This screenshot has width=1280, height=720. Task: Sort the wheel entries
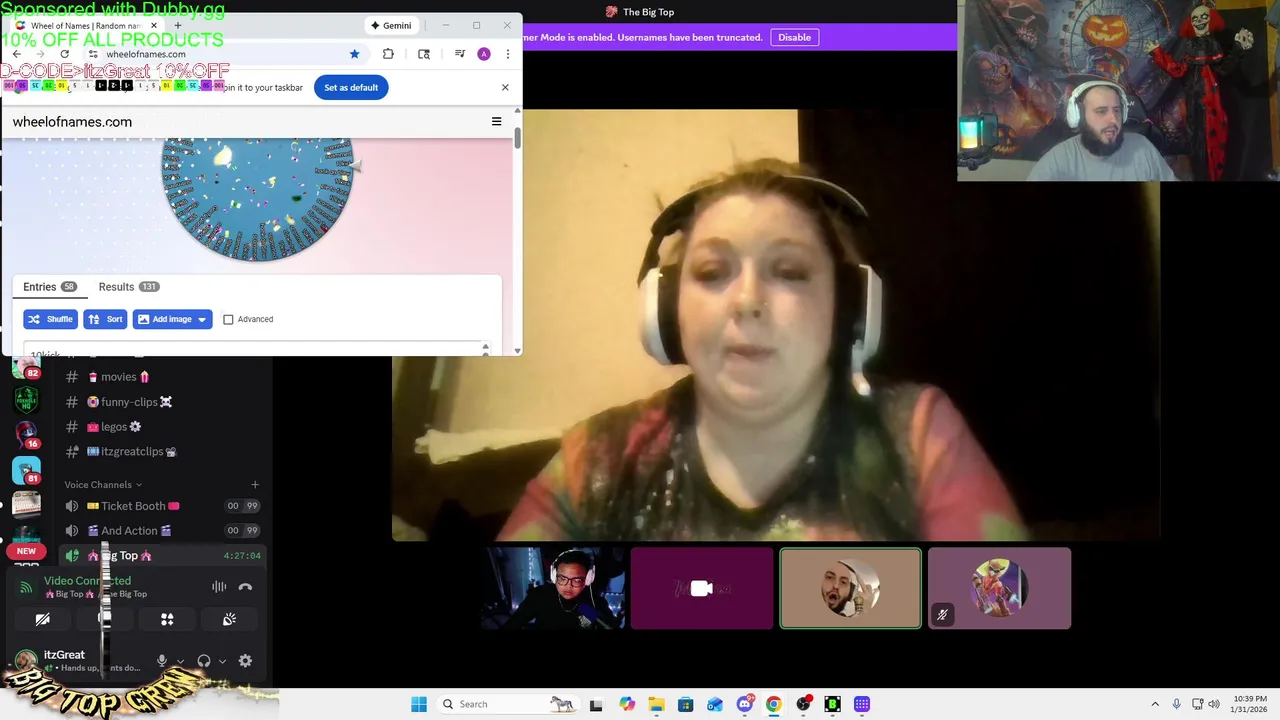point(105,319)
